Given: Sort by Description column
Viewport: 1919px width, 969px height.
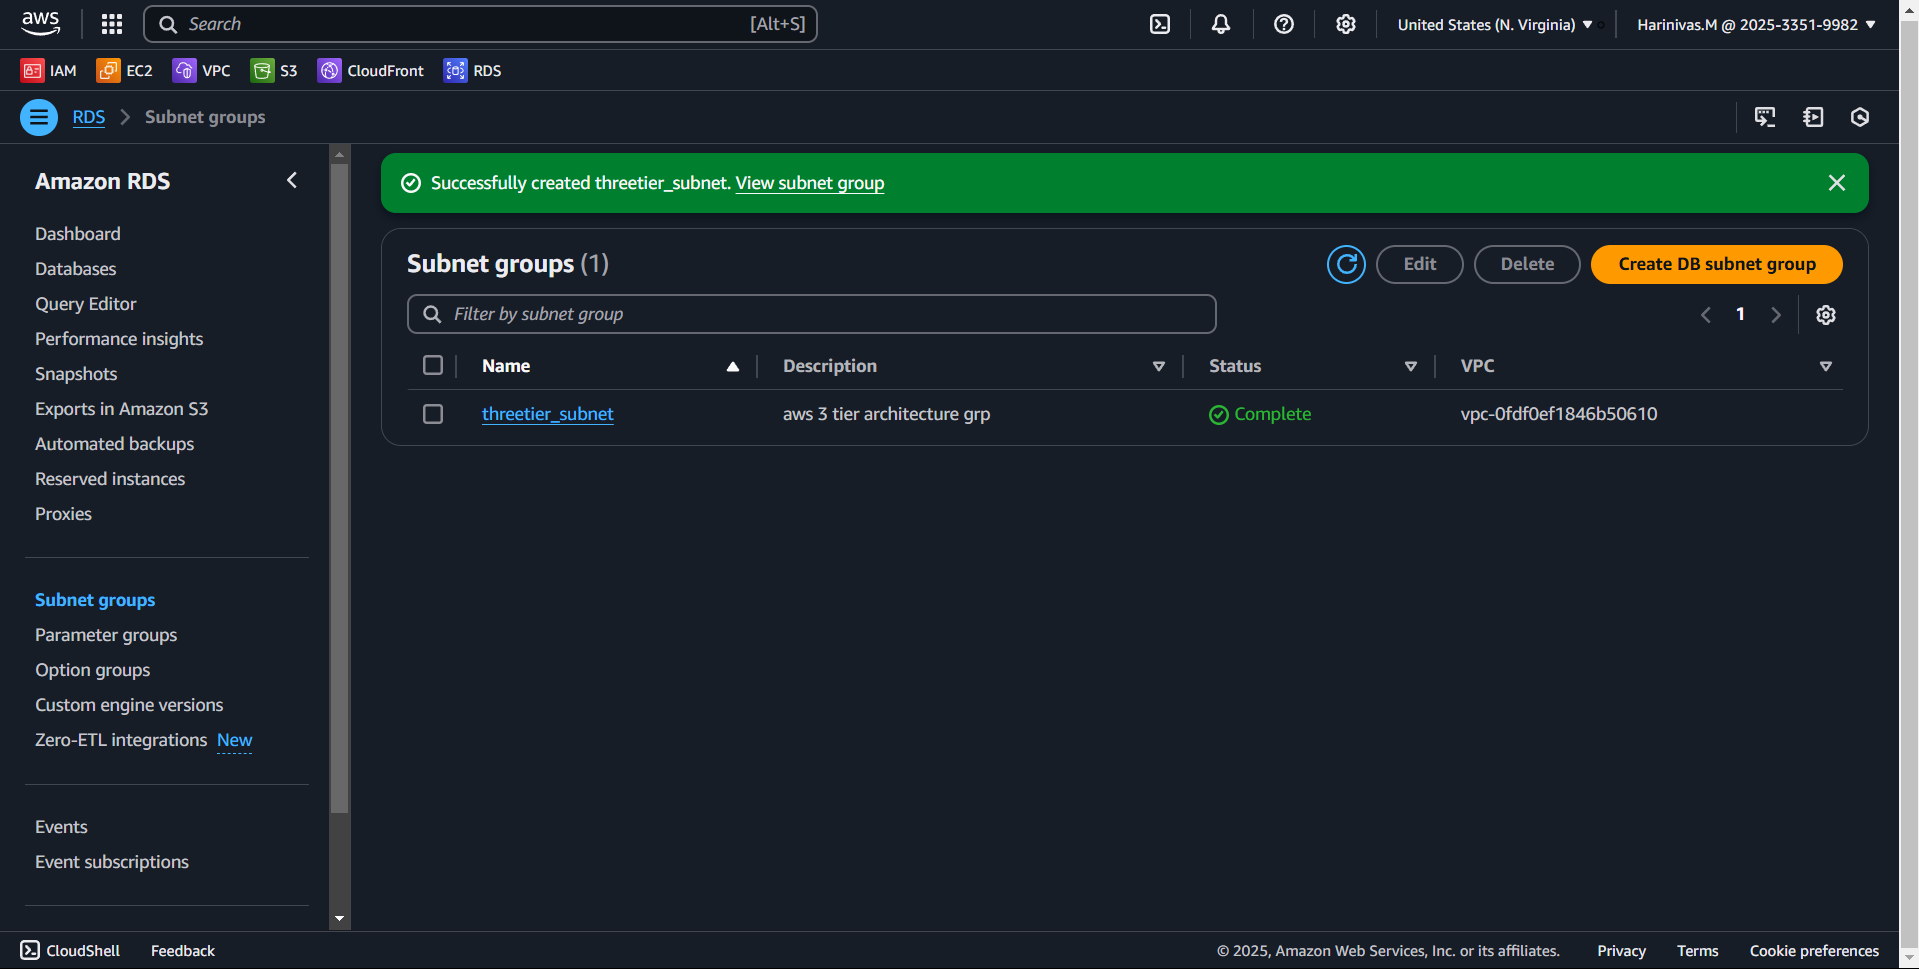Looking at the screenshot, I should click(x=1159, y=366).
